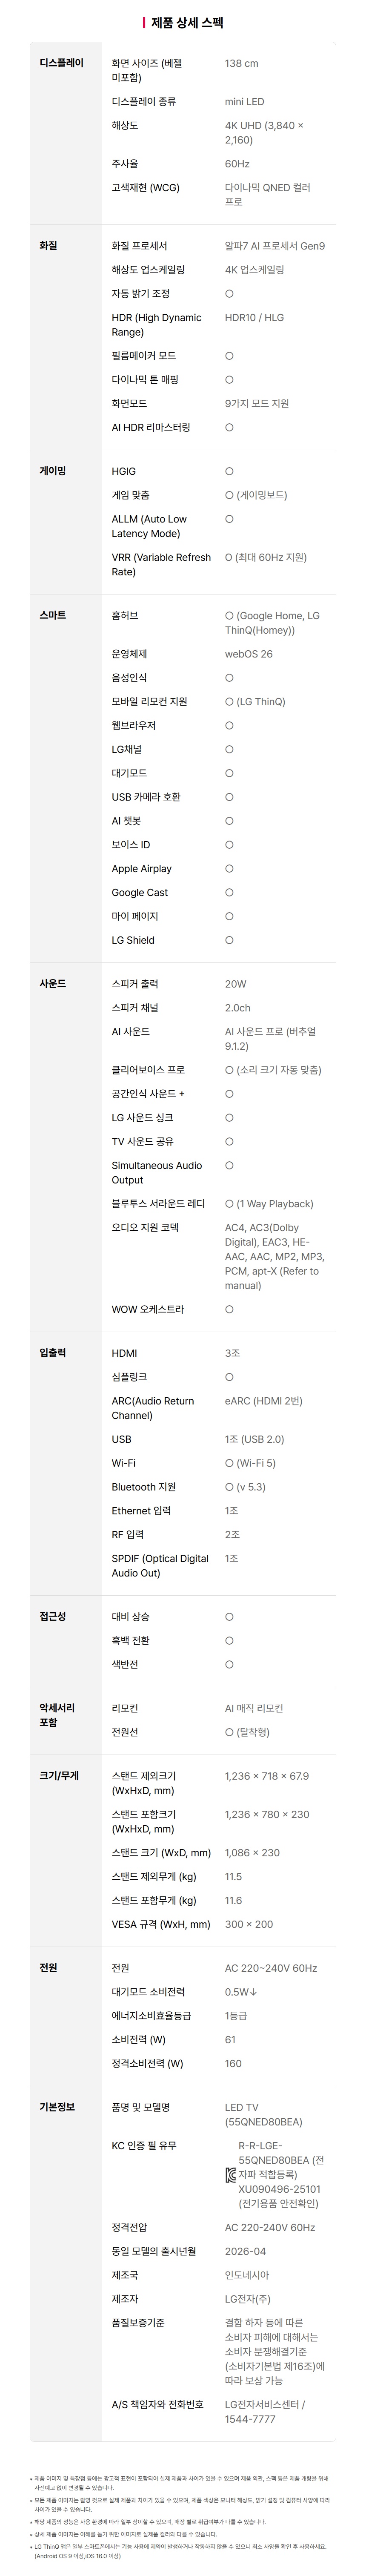Click the webOS 26 operating system value
The width and height of the screenshot is (366, 2576).
pyautogui.click(x=248, y=654)
